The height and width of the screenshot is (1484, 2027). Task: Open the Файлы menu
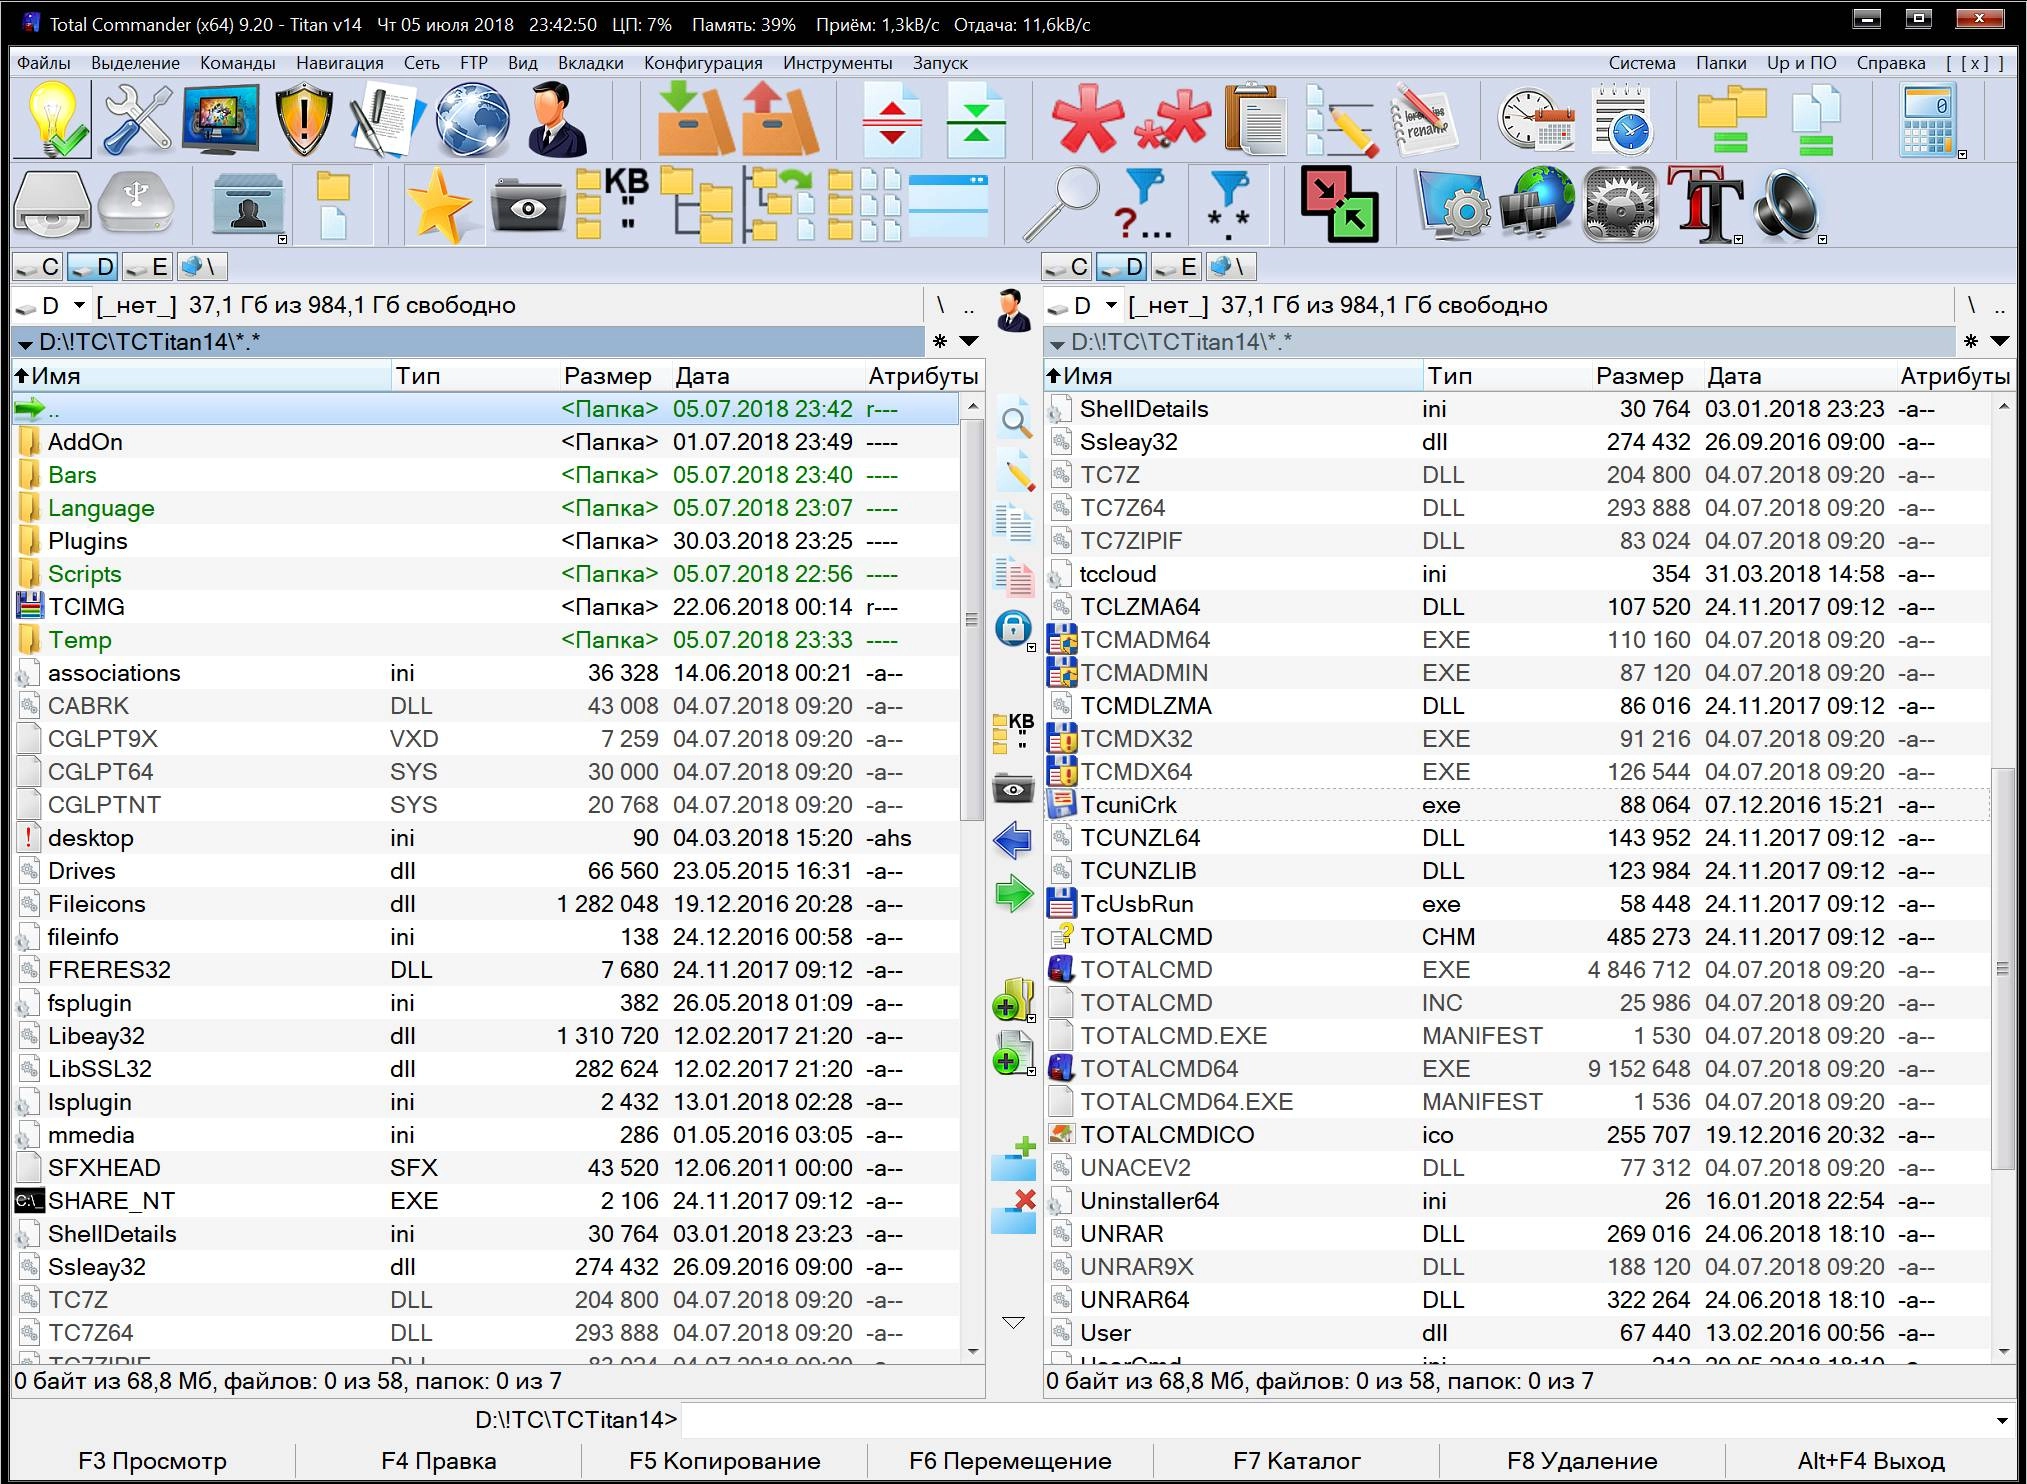(x=44, y=62)
